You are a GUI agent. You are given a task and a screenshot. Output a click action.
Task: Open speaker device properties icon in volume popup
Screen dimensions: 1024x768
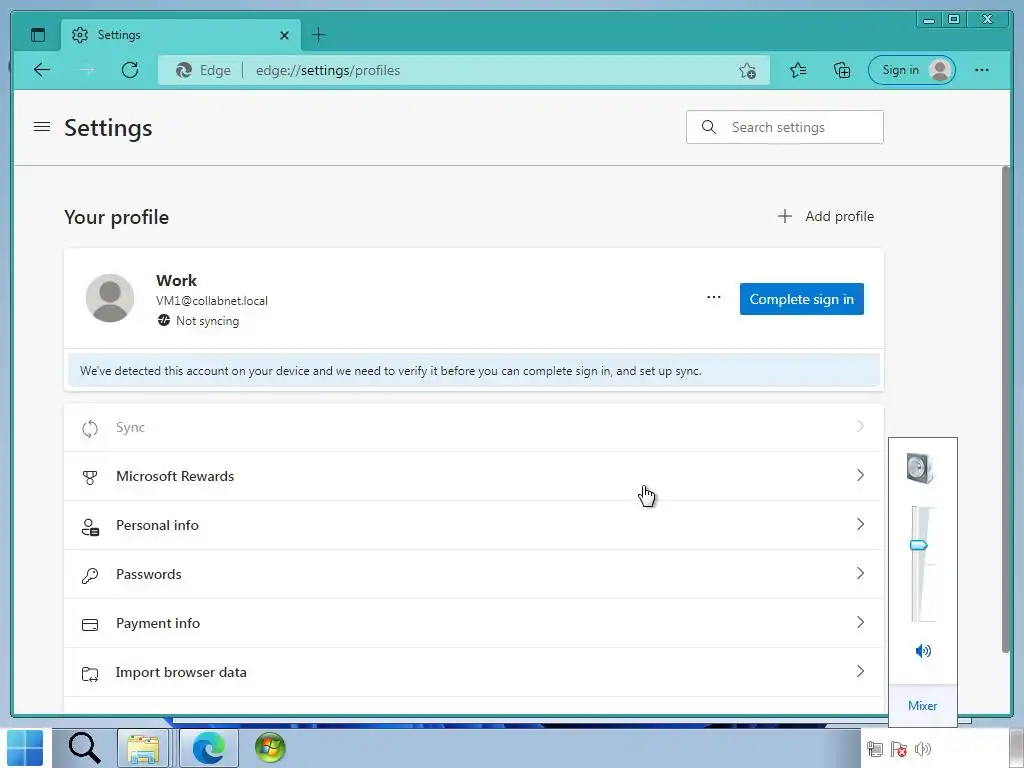pyautogui.click(x=921, y=468)
